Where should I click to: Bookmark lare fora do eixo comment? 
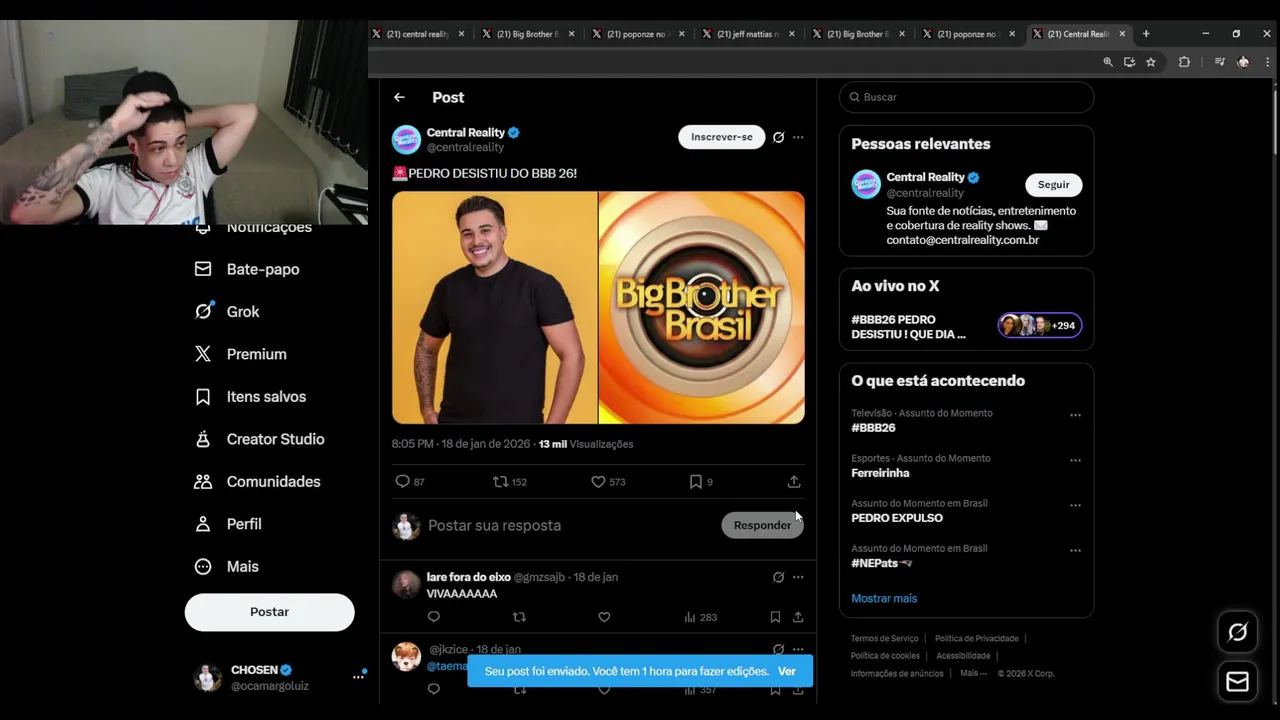[x=775, y=617]
